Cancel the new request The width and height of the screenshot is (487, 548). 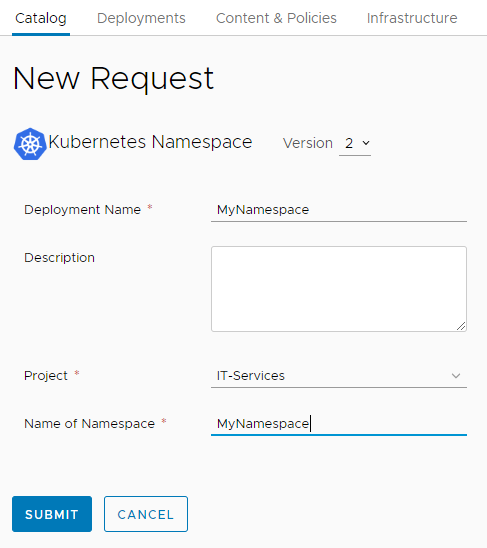pyautogui.click(x=146, y=514)
